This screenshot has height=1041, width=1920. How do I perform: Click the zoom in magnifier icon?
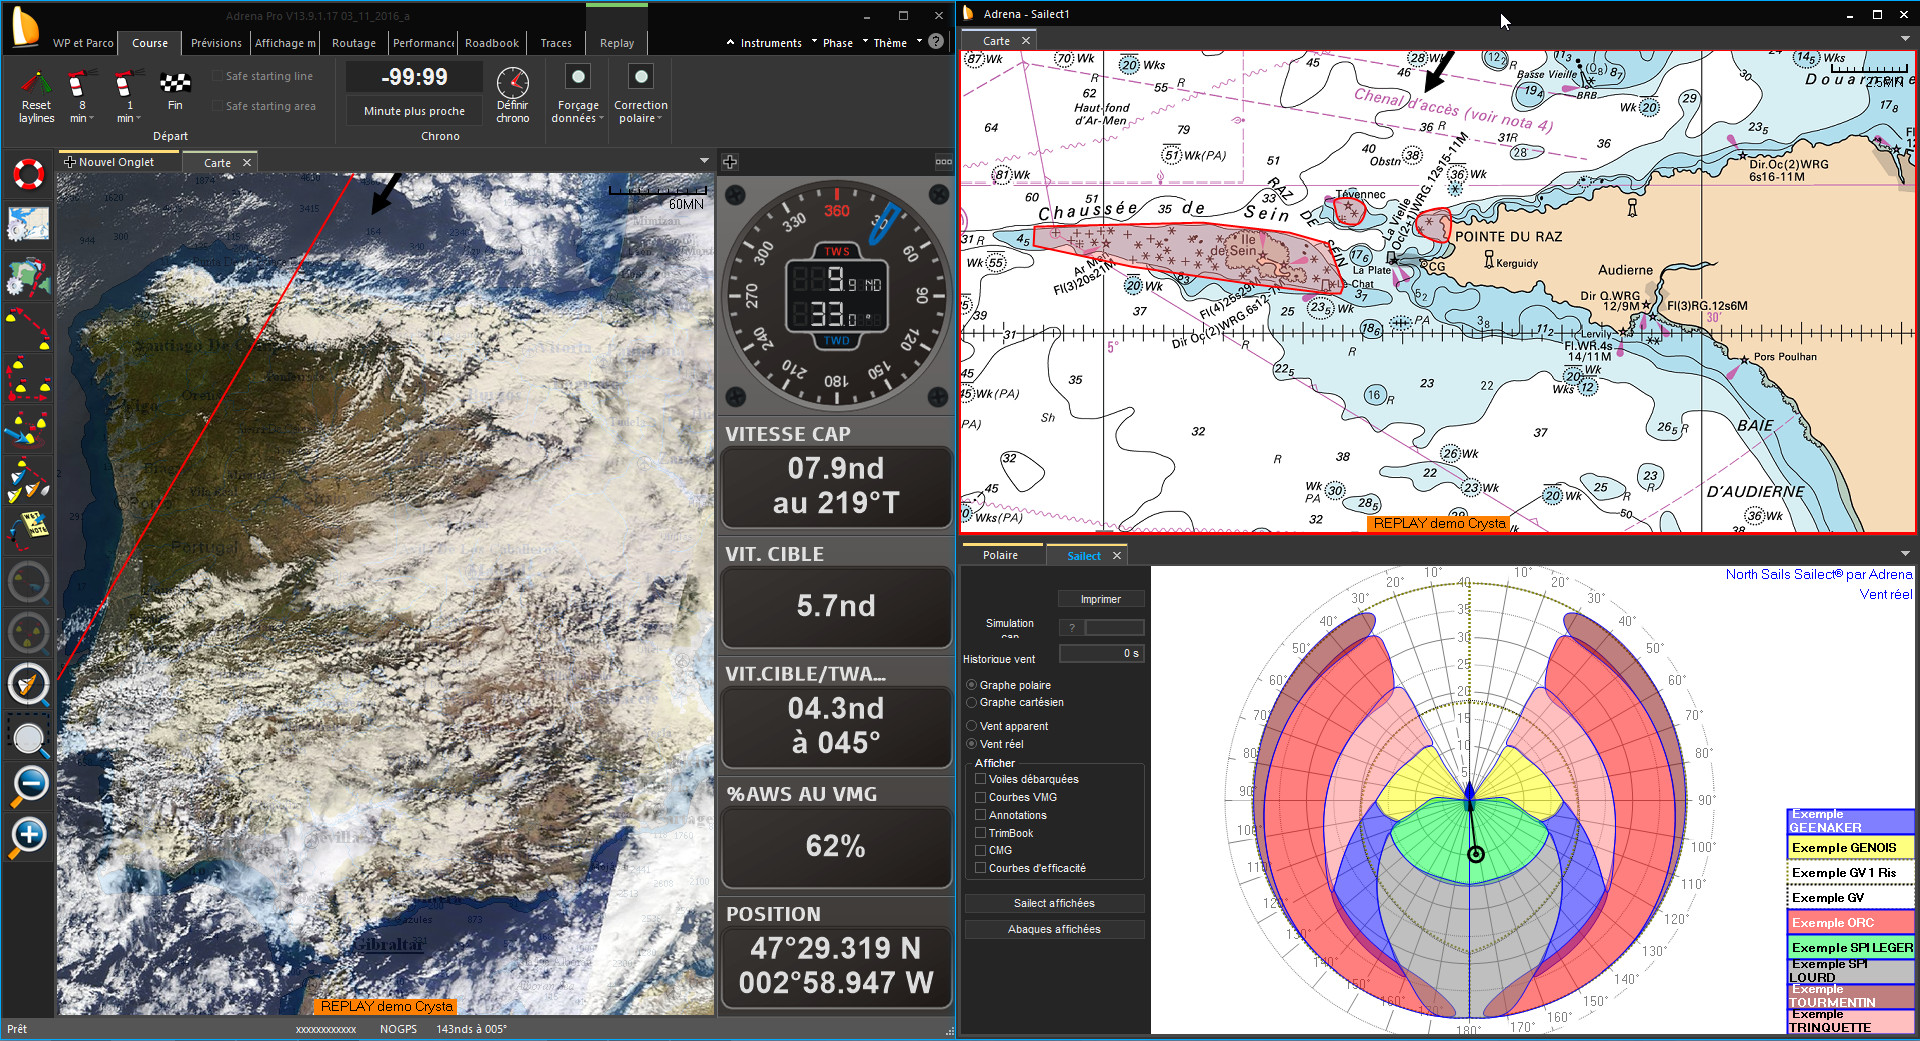pyautogui.click(x=29, y=836)
